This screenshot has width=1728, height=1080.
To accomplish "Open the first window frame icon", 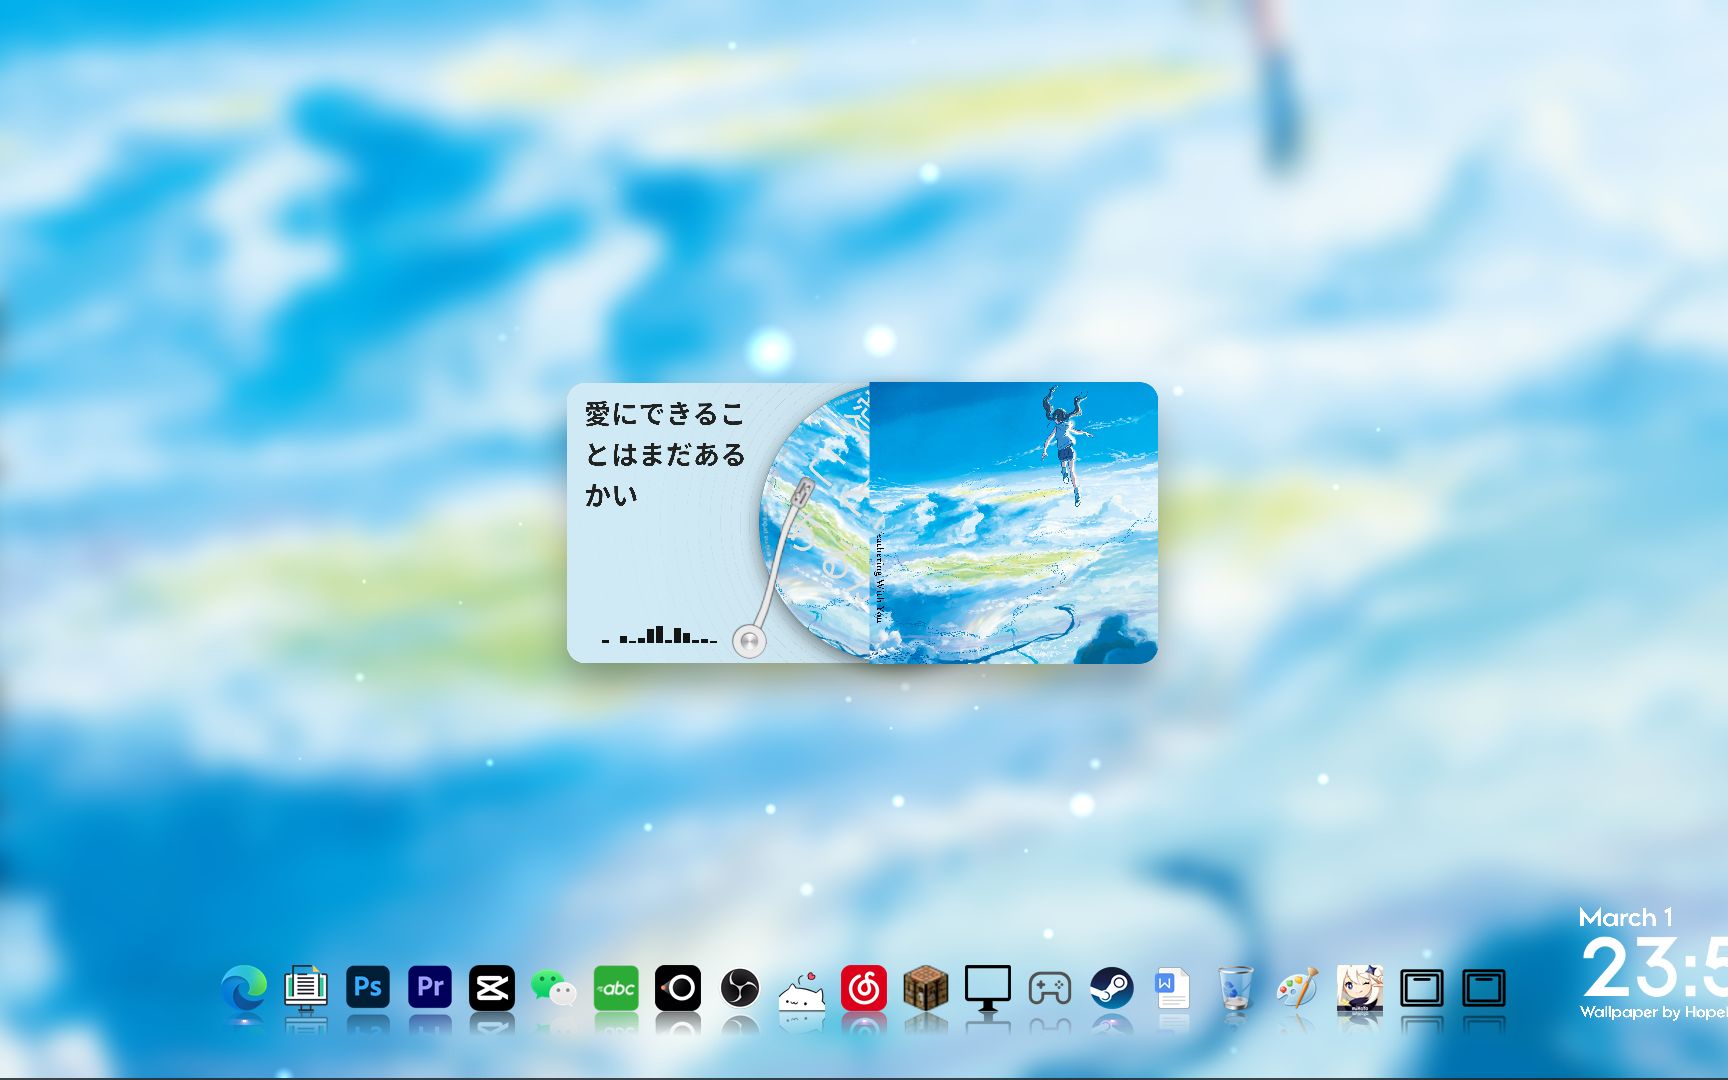I will (1422, 988).
